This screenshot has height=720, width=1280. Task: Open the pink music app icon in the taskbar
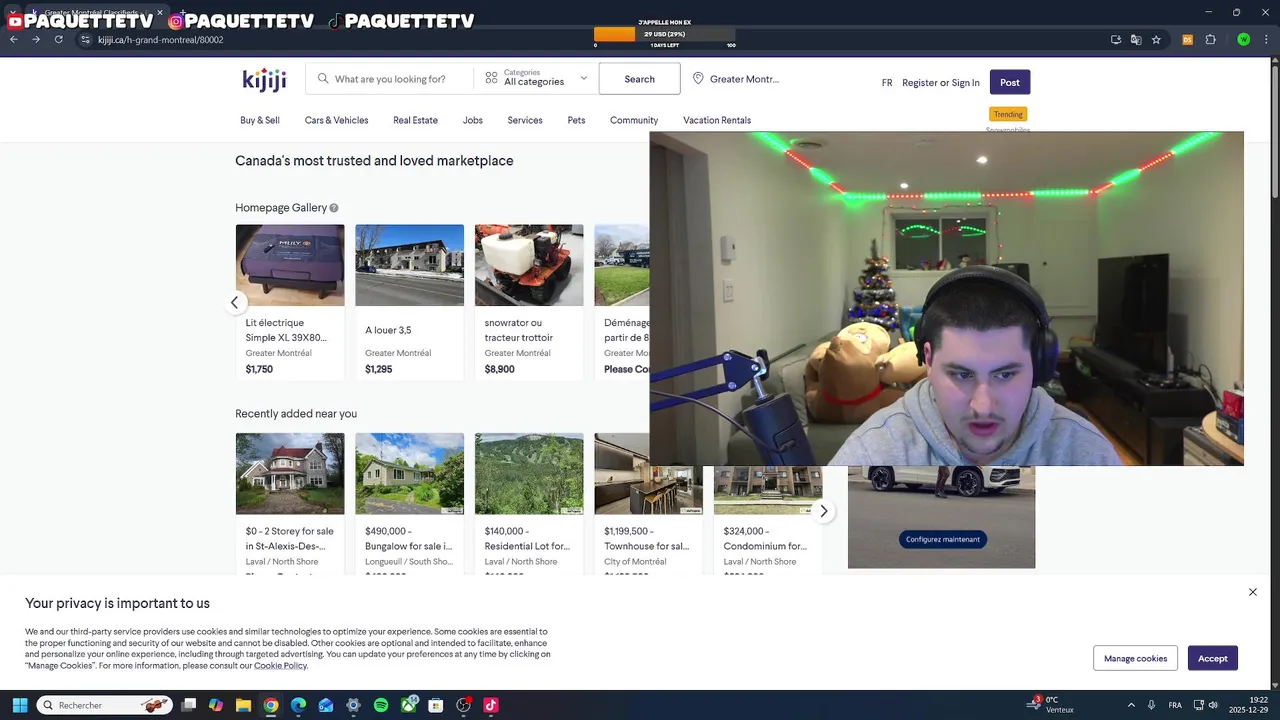pyautogui.click(x=490, y=705)
